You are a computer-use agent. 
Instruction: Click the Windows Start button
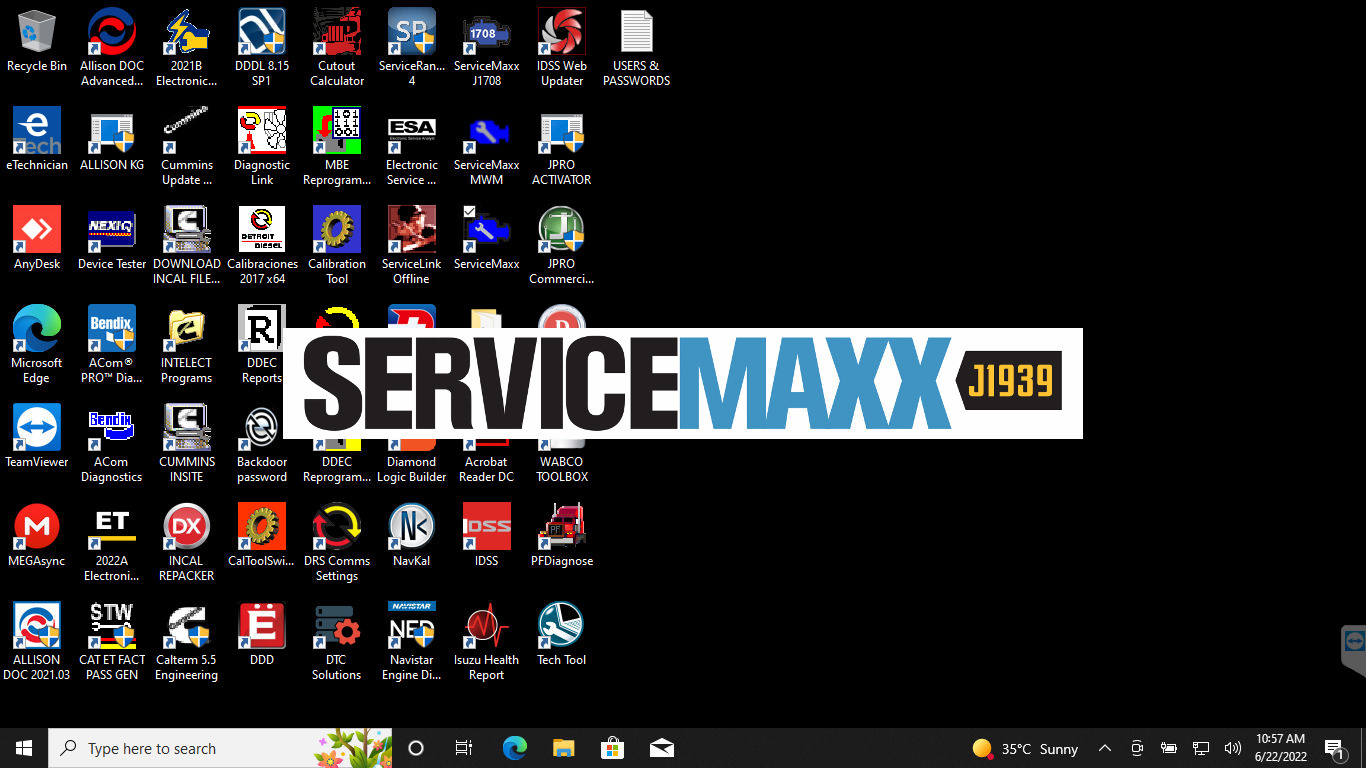[24, 748]
